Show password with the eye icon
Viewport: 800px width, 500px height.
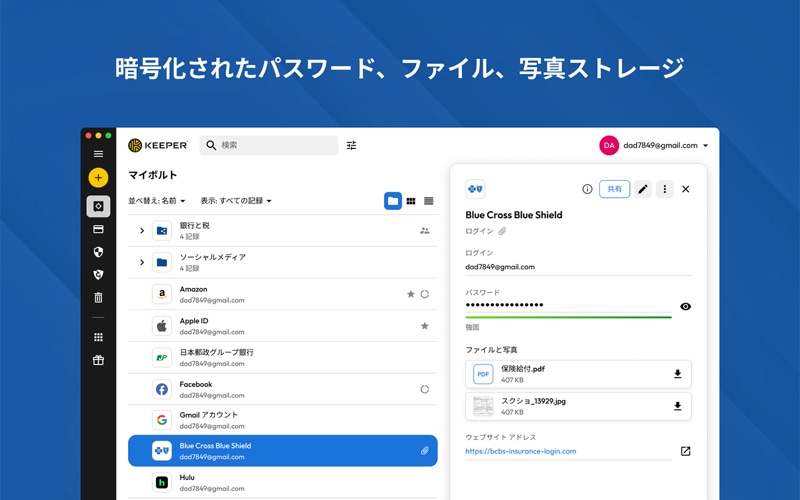(686, 307)
